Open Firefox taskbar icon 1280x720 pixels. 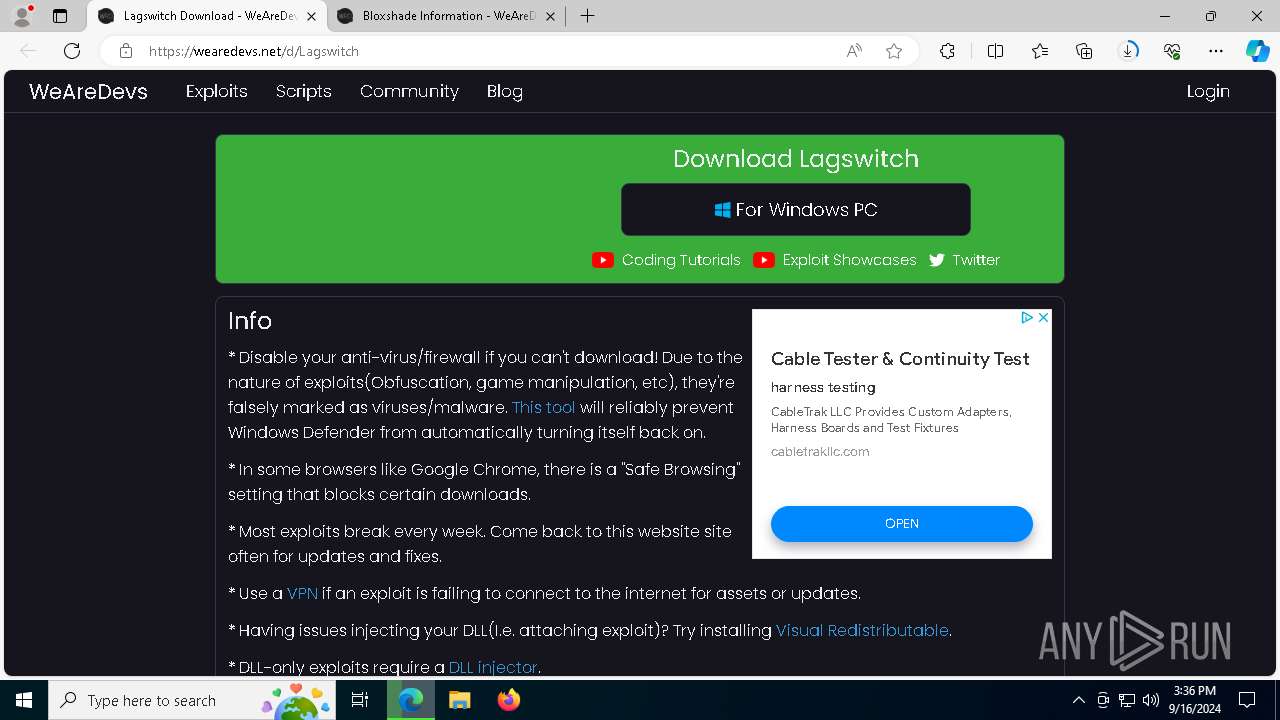[509, 700]
